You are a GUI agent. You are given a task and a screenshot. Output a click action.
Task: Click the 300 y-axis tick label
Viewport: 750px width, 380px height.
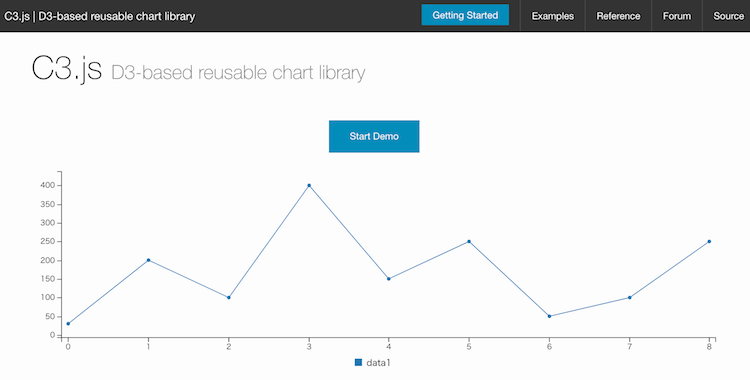[48, 223]
